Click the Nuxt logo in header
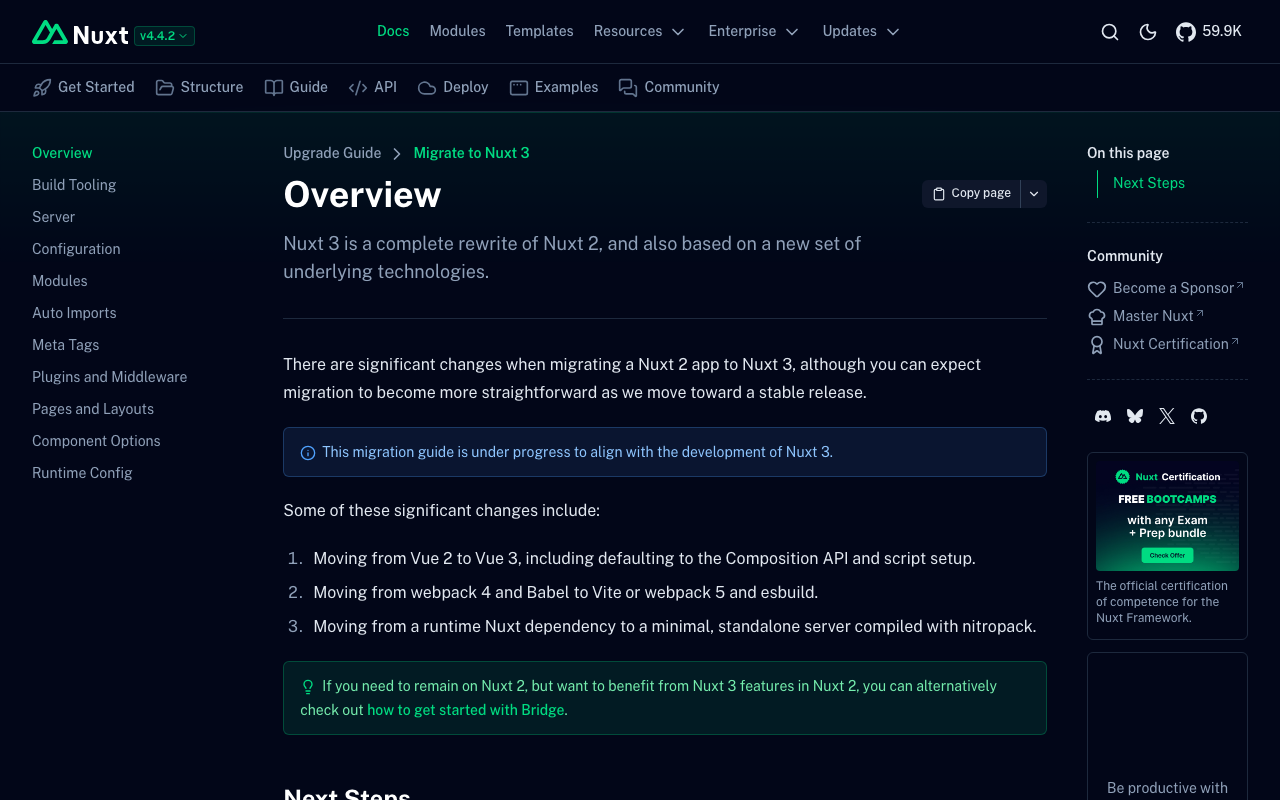Viewport: 1280px width, 800px height. point(80,34)
